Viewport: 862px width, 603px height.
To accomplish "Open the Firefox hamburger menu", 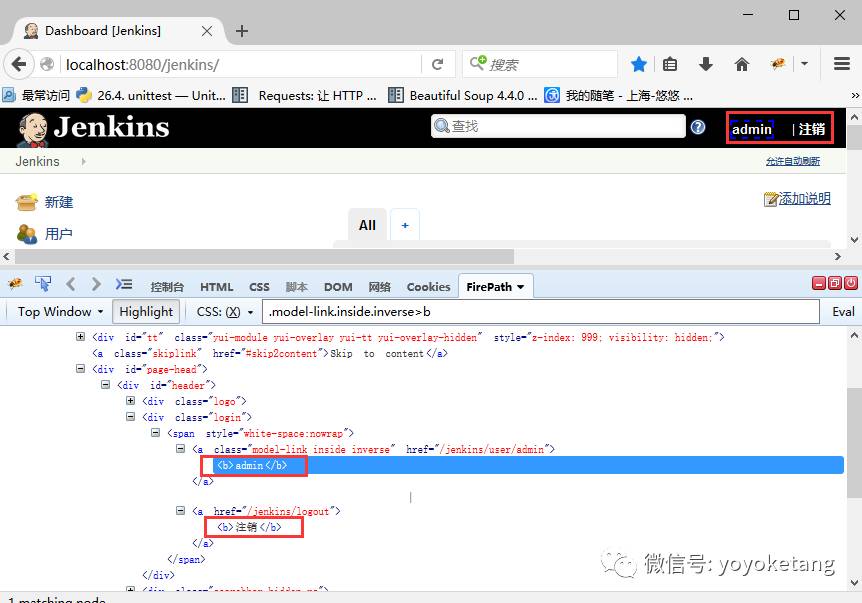I will [x=842, y=64].
